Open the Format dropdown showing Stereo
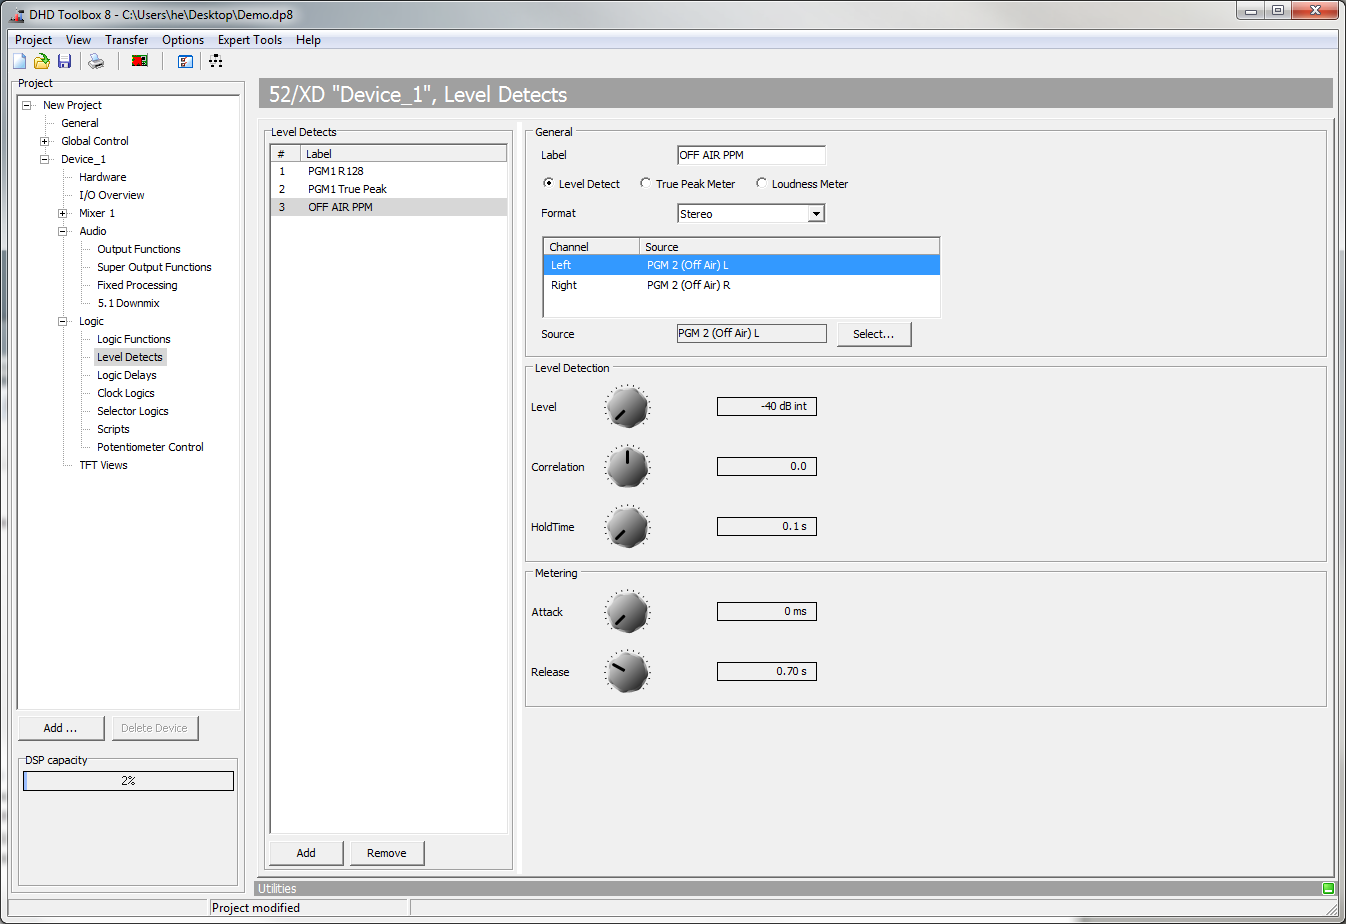 [x=817, y=212]
